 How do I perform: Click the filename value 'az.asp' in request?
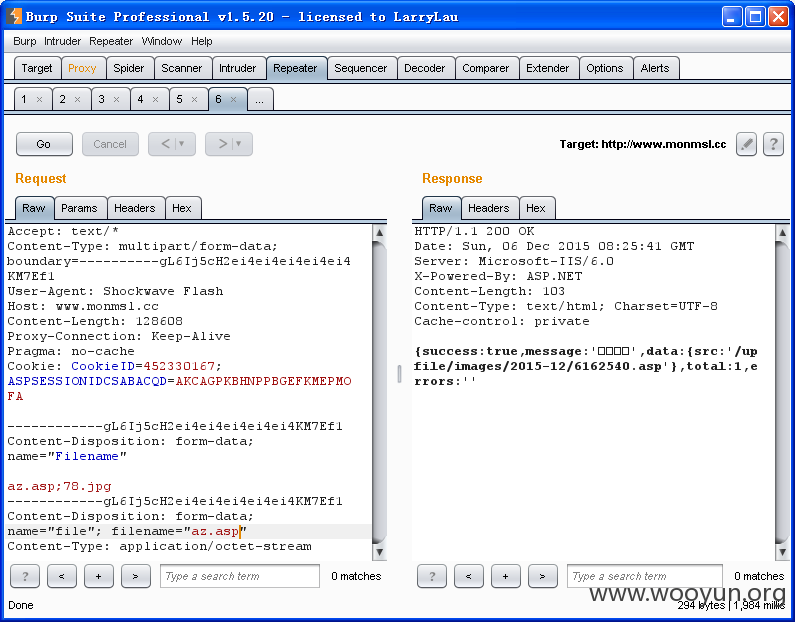214,531
